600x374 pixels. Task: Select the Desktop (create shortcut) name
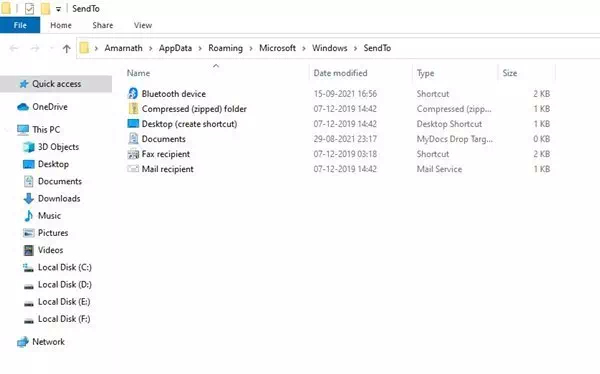click(189, 124)
